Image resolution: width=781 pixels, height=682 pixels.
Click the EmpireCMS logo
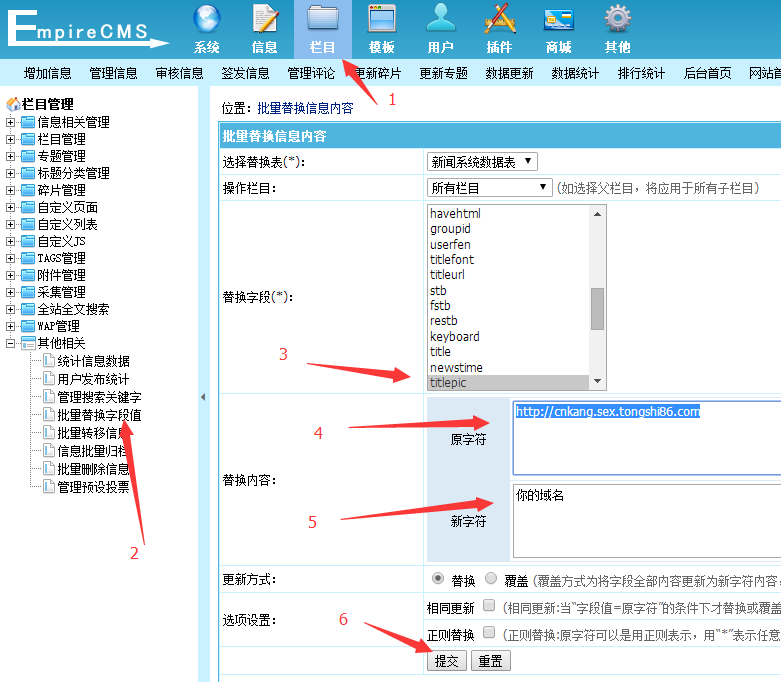point(87,29)
